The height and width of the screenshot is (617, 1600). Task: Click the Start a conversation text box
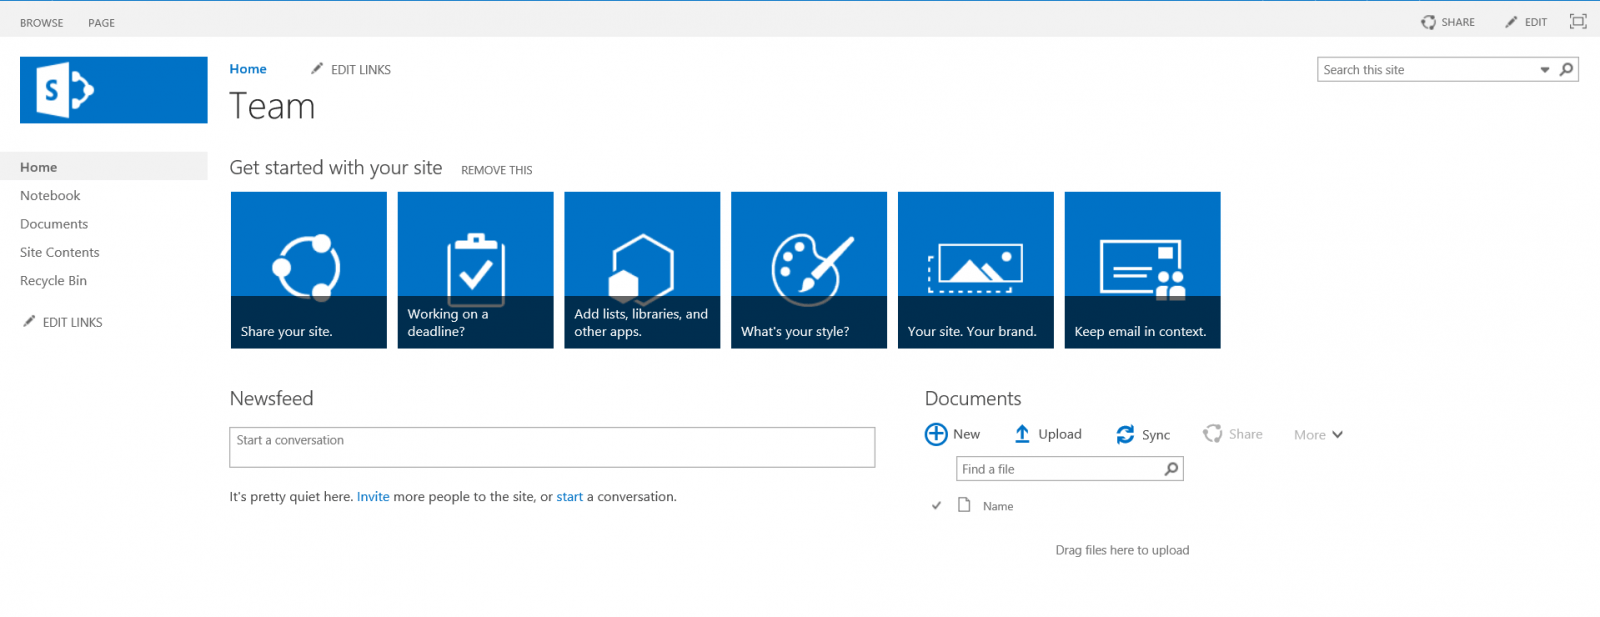pyautogui.click(x=552, y=447)
